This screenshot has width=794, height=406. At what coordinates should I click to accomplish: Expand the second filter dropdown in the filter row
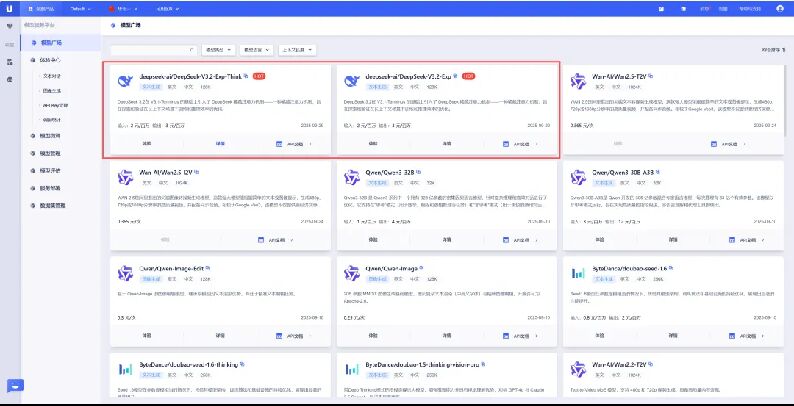[x=256, y=50]
